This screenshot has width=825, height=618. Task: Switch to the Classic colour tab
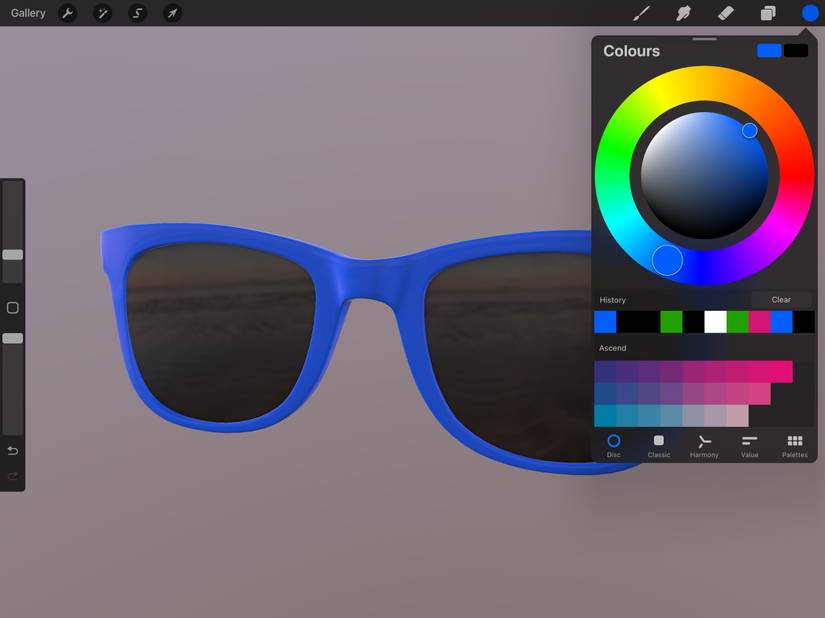[x=659, y=446]
